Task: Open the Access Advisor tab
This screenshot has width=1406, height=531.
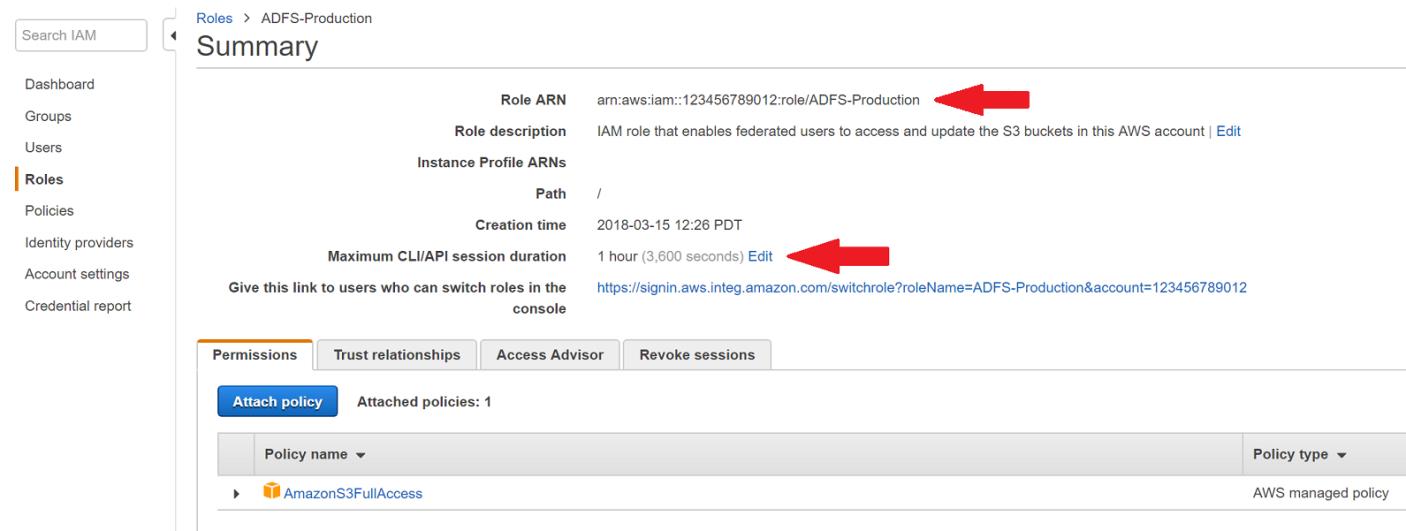Action: 549,355
